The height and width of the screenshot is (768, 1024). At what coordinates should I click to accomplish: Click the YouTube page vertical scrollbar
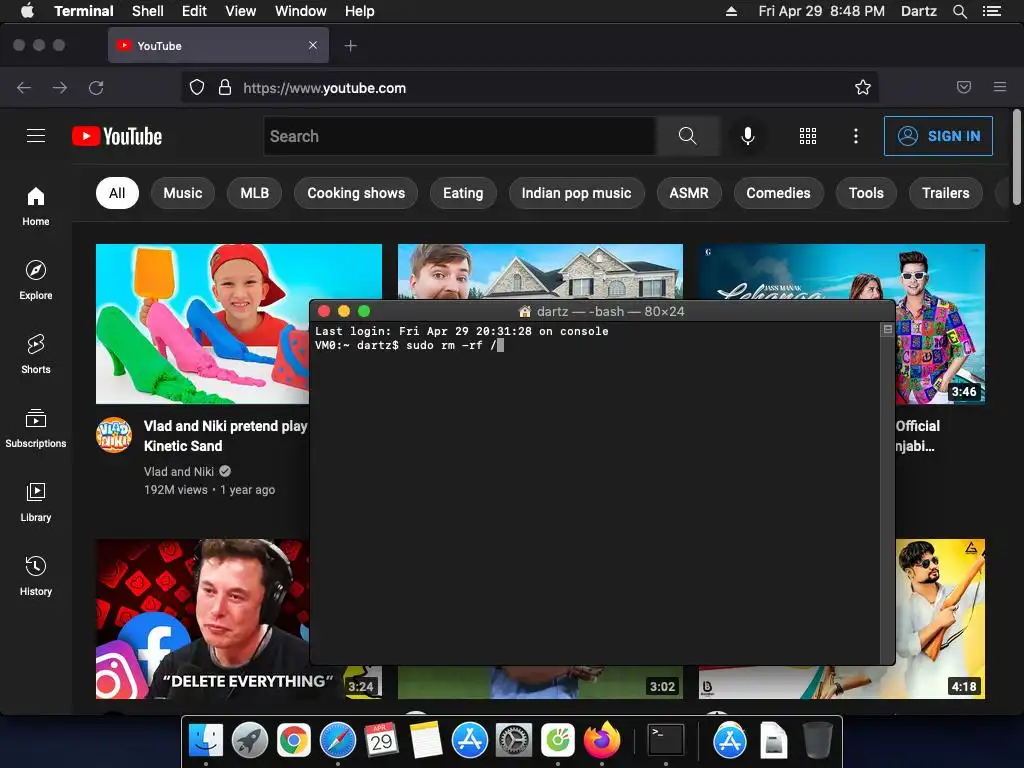click(1016, 157)
